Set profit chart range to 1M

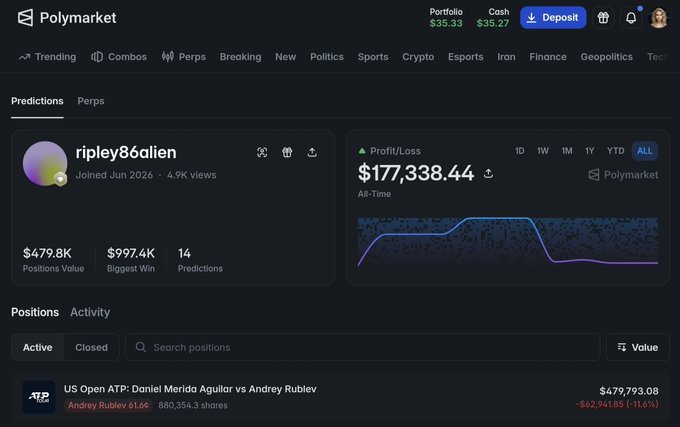(567, 151)
